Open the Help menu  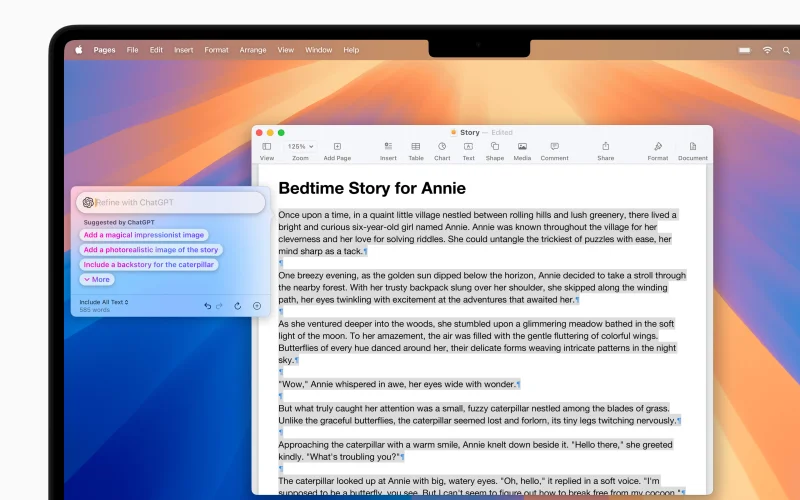click(x=351, y=50)
